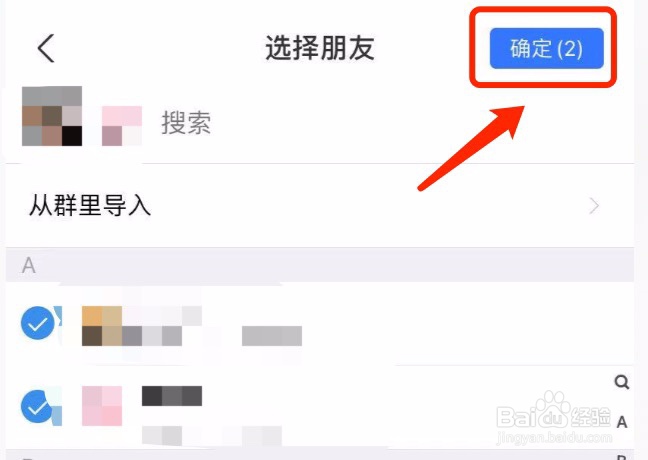Image resolution: width=648 pixels, height=460 pixels.
Task: Select the gray blurred label on the tan-avatar contact row
Action: point(272,336)
